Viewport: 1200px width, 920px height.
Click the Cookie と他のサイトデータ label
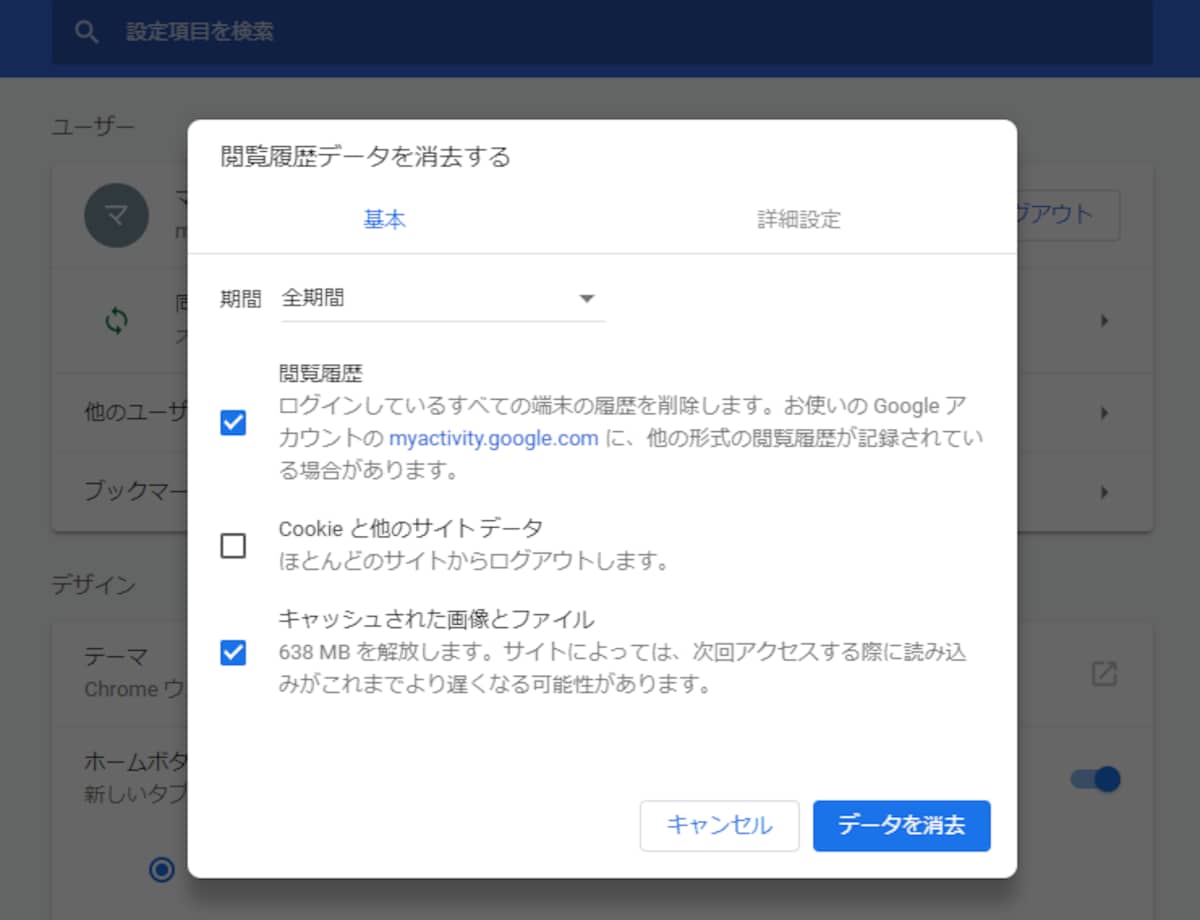(411, 527)
